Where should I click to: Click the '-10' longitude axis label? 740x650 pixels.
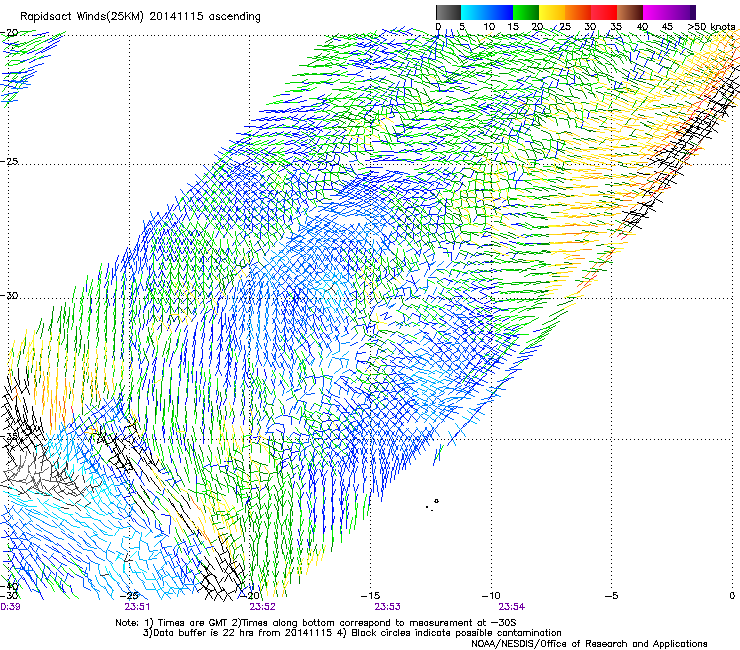pos(491,596)
